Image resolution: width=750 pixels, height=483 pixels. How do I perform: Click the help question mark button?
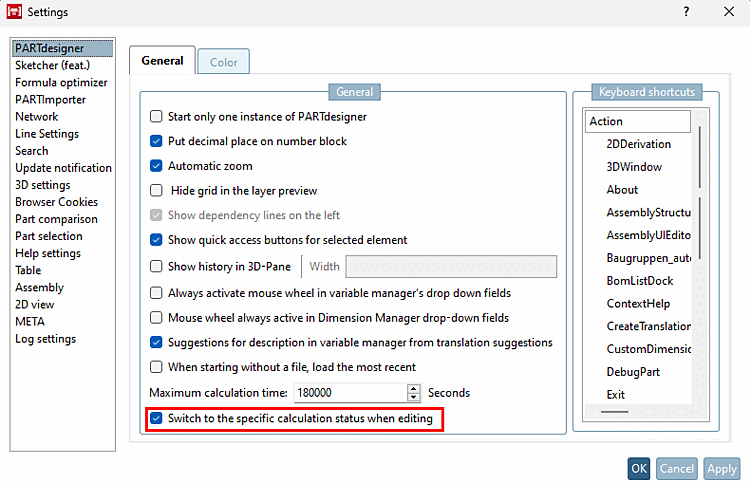(686, 11)
